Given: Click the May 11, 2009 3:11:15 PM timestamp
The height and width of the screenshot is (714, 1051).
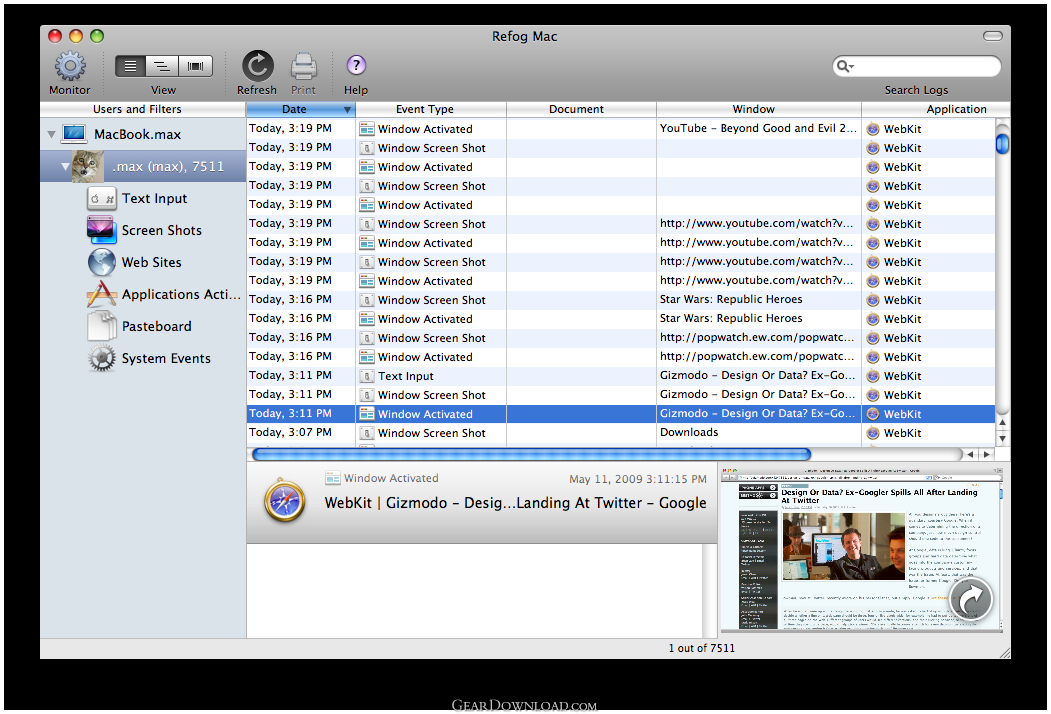Looking at the screenshot, I should pyautogui.click(x=637, y=479).
